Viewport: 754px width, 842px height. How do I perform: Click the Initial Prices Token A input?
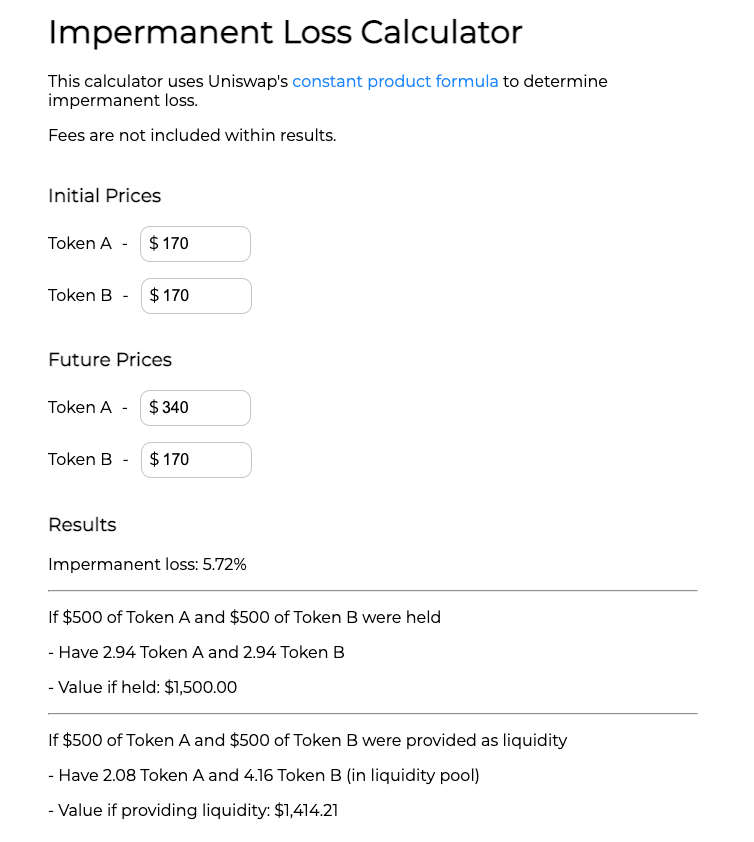coord(195,244)
